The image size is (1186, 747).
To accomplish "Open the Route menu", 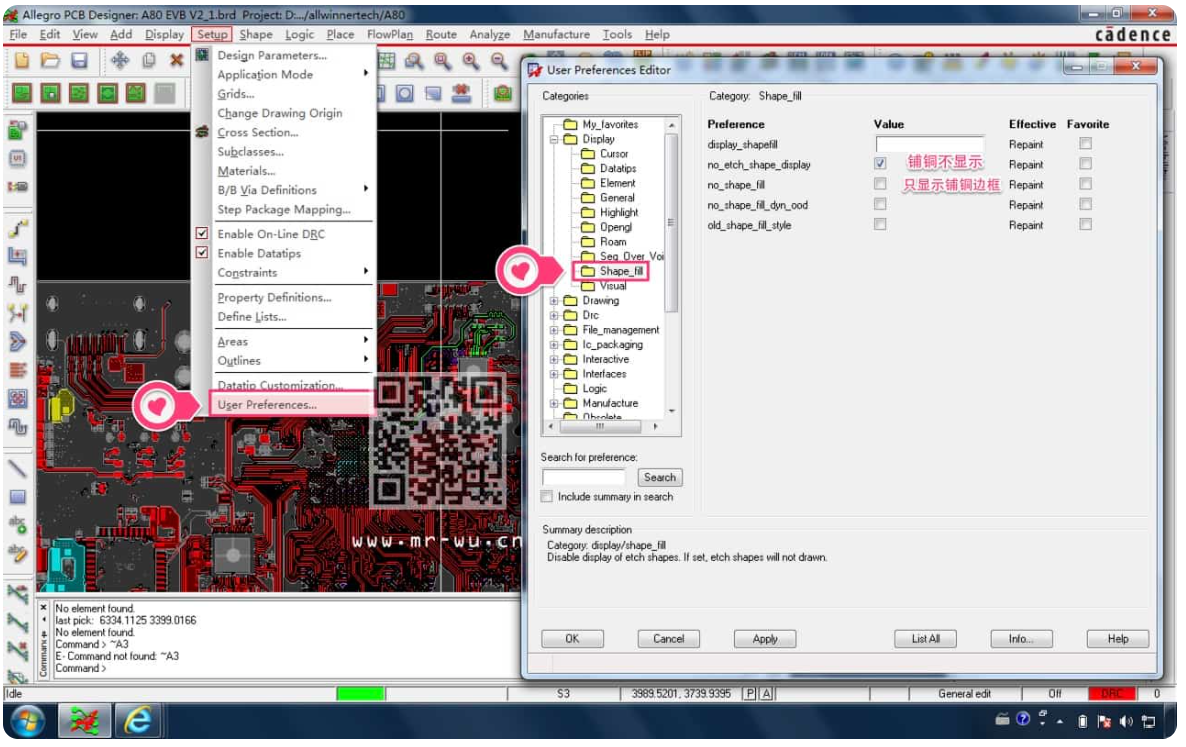I will [441, 35].
